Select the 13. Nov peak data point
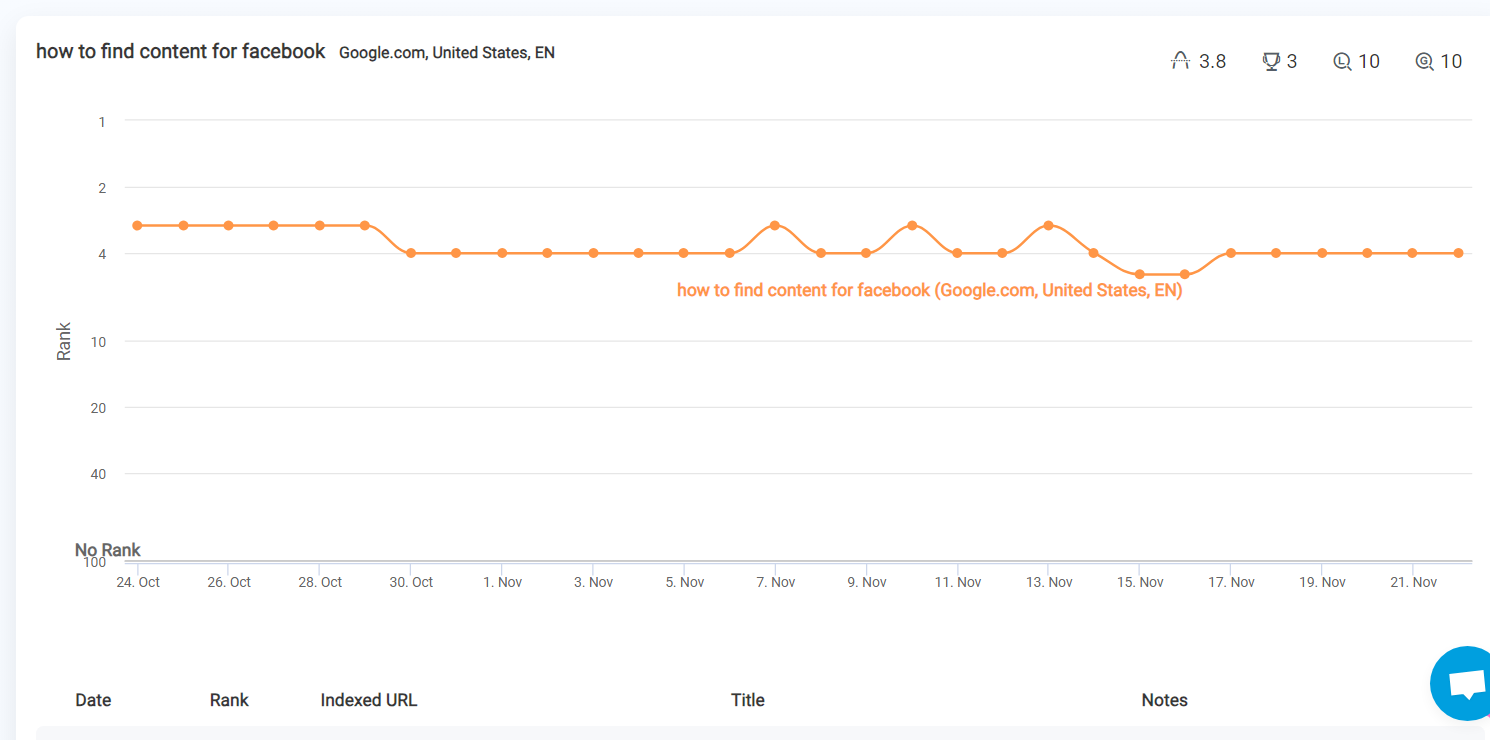This screenshot has height=740, width=1490. point(1048,226)
